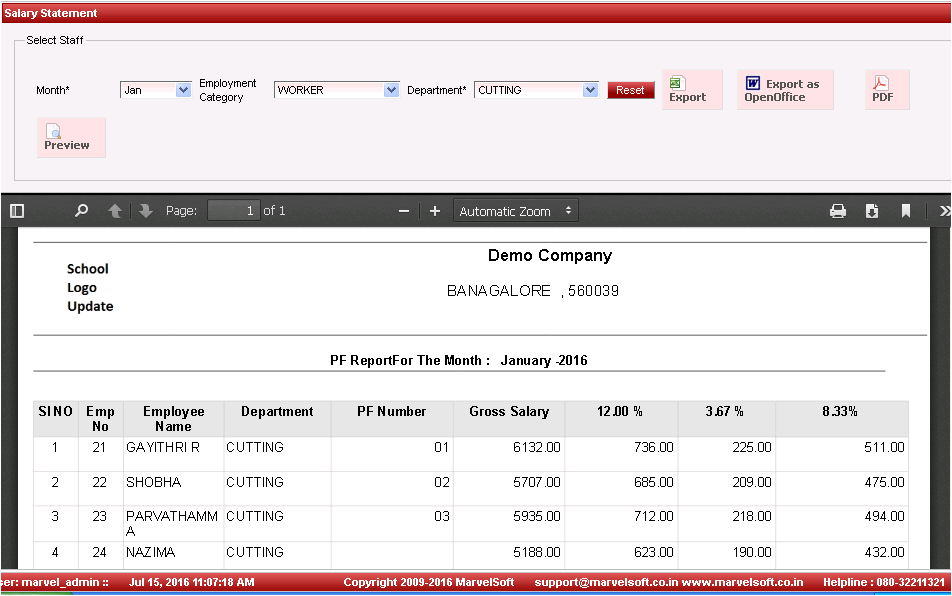This screenshot has height=596, width=952.
Task: Click the Export to Excel button
Action: point(691,90)
